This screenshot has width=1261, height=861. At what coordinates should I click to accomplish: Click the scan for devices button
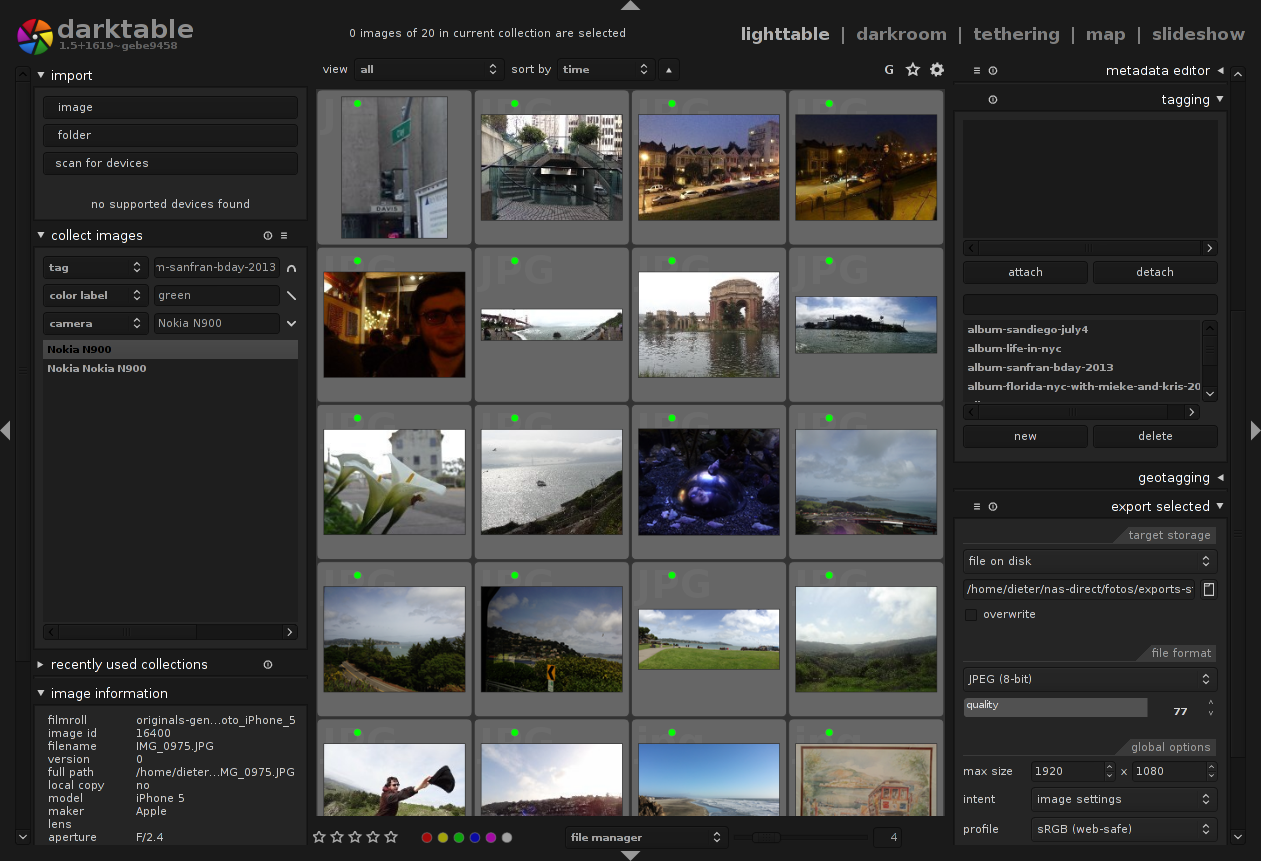tap(170, 163)
